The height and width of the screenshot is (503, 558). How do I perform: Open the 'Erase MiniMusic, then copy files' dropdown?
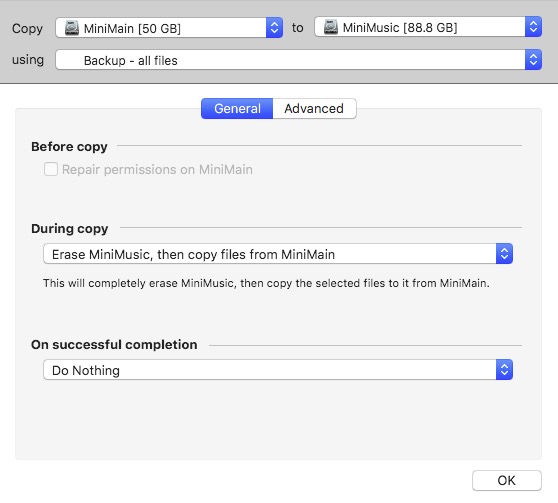(x=278, y=254)
